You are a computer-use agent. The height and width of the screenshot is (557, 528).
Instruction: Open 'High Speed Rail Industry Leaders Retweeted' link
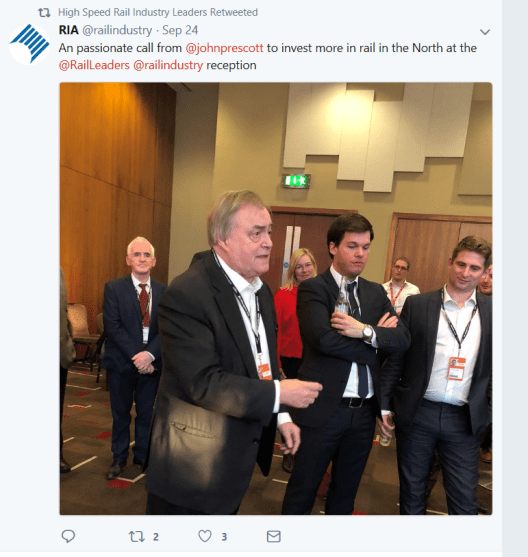[158, 12]
